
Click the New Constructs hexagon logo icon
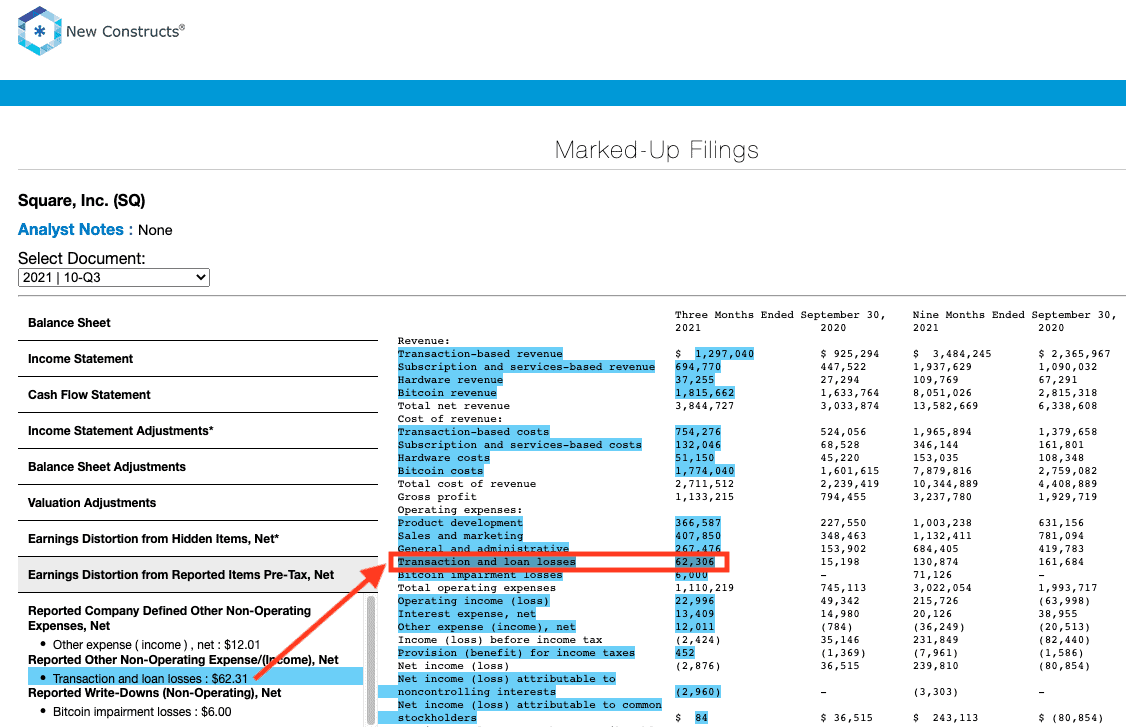pos(39,31)
